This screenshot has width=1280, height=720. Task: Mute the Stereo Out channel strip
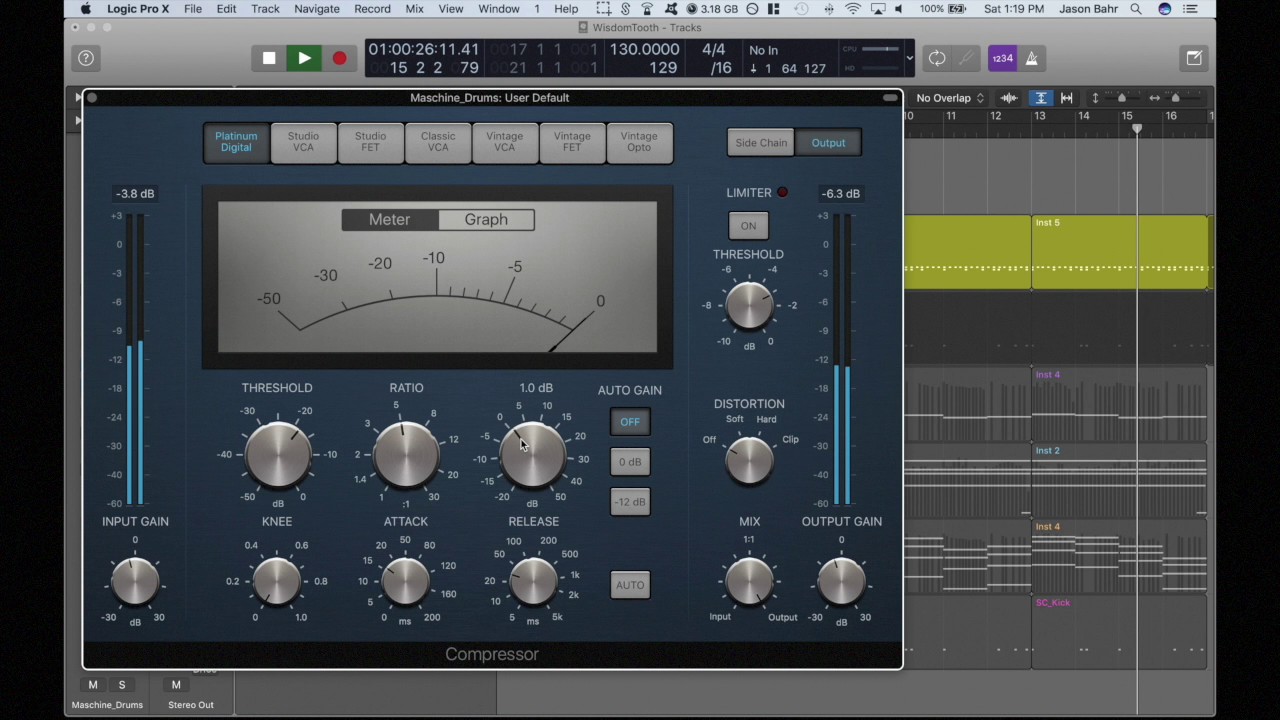point(176,685)
